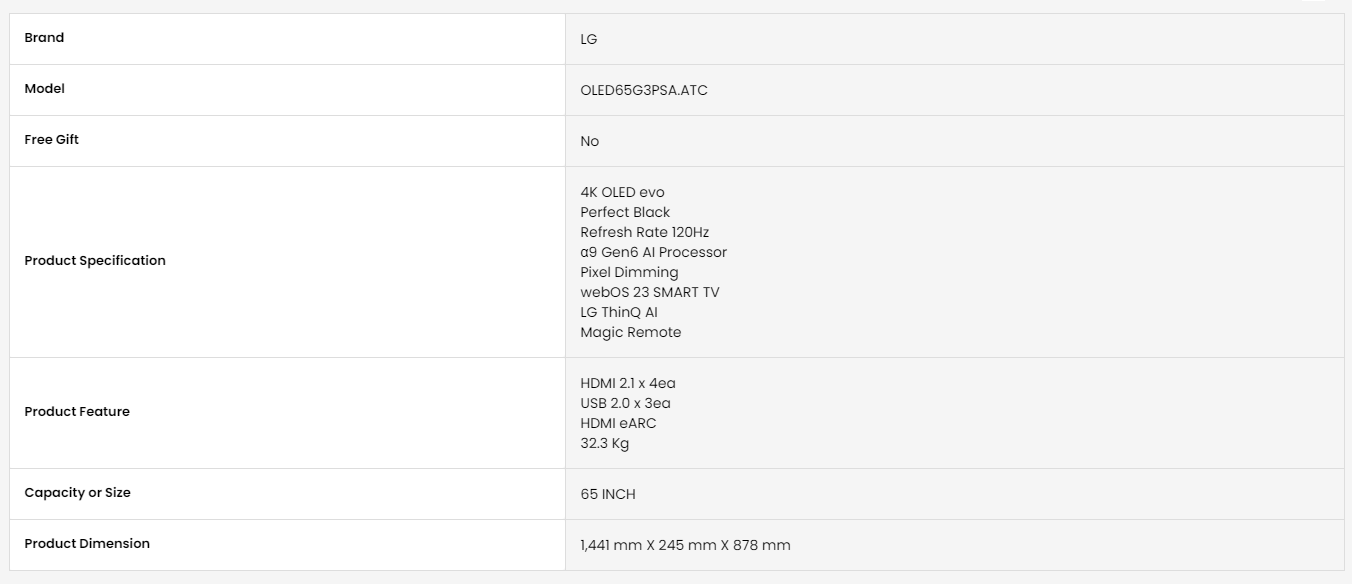The width and height of the screenshot is (1352, 584).
Task: Click the Refresh Rate 120Hz text
Action: (644, 232)
